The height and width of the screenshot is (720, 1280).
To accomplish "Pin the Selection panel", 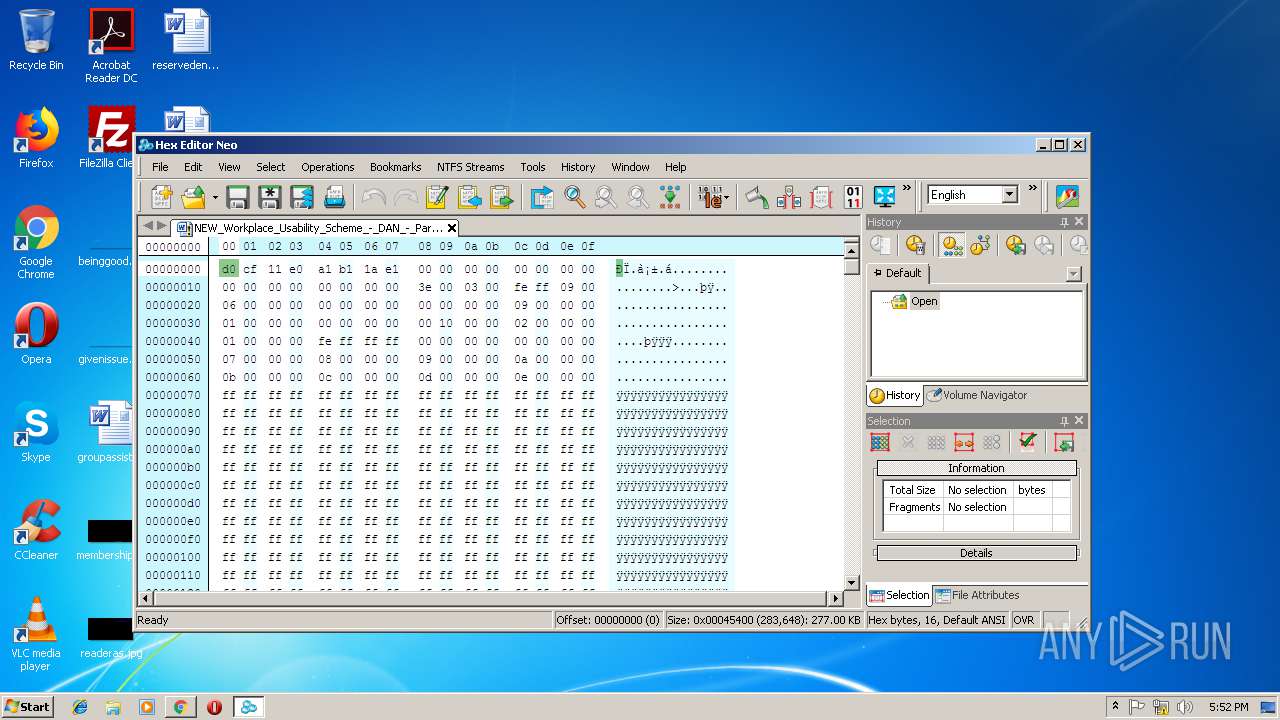I will coord(1064,421).
